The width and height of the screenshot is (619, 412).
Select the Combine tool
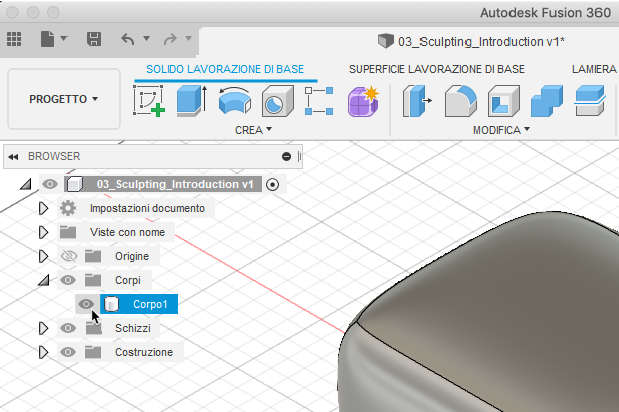tap(547, 101)
